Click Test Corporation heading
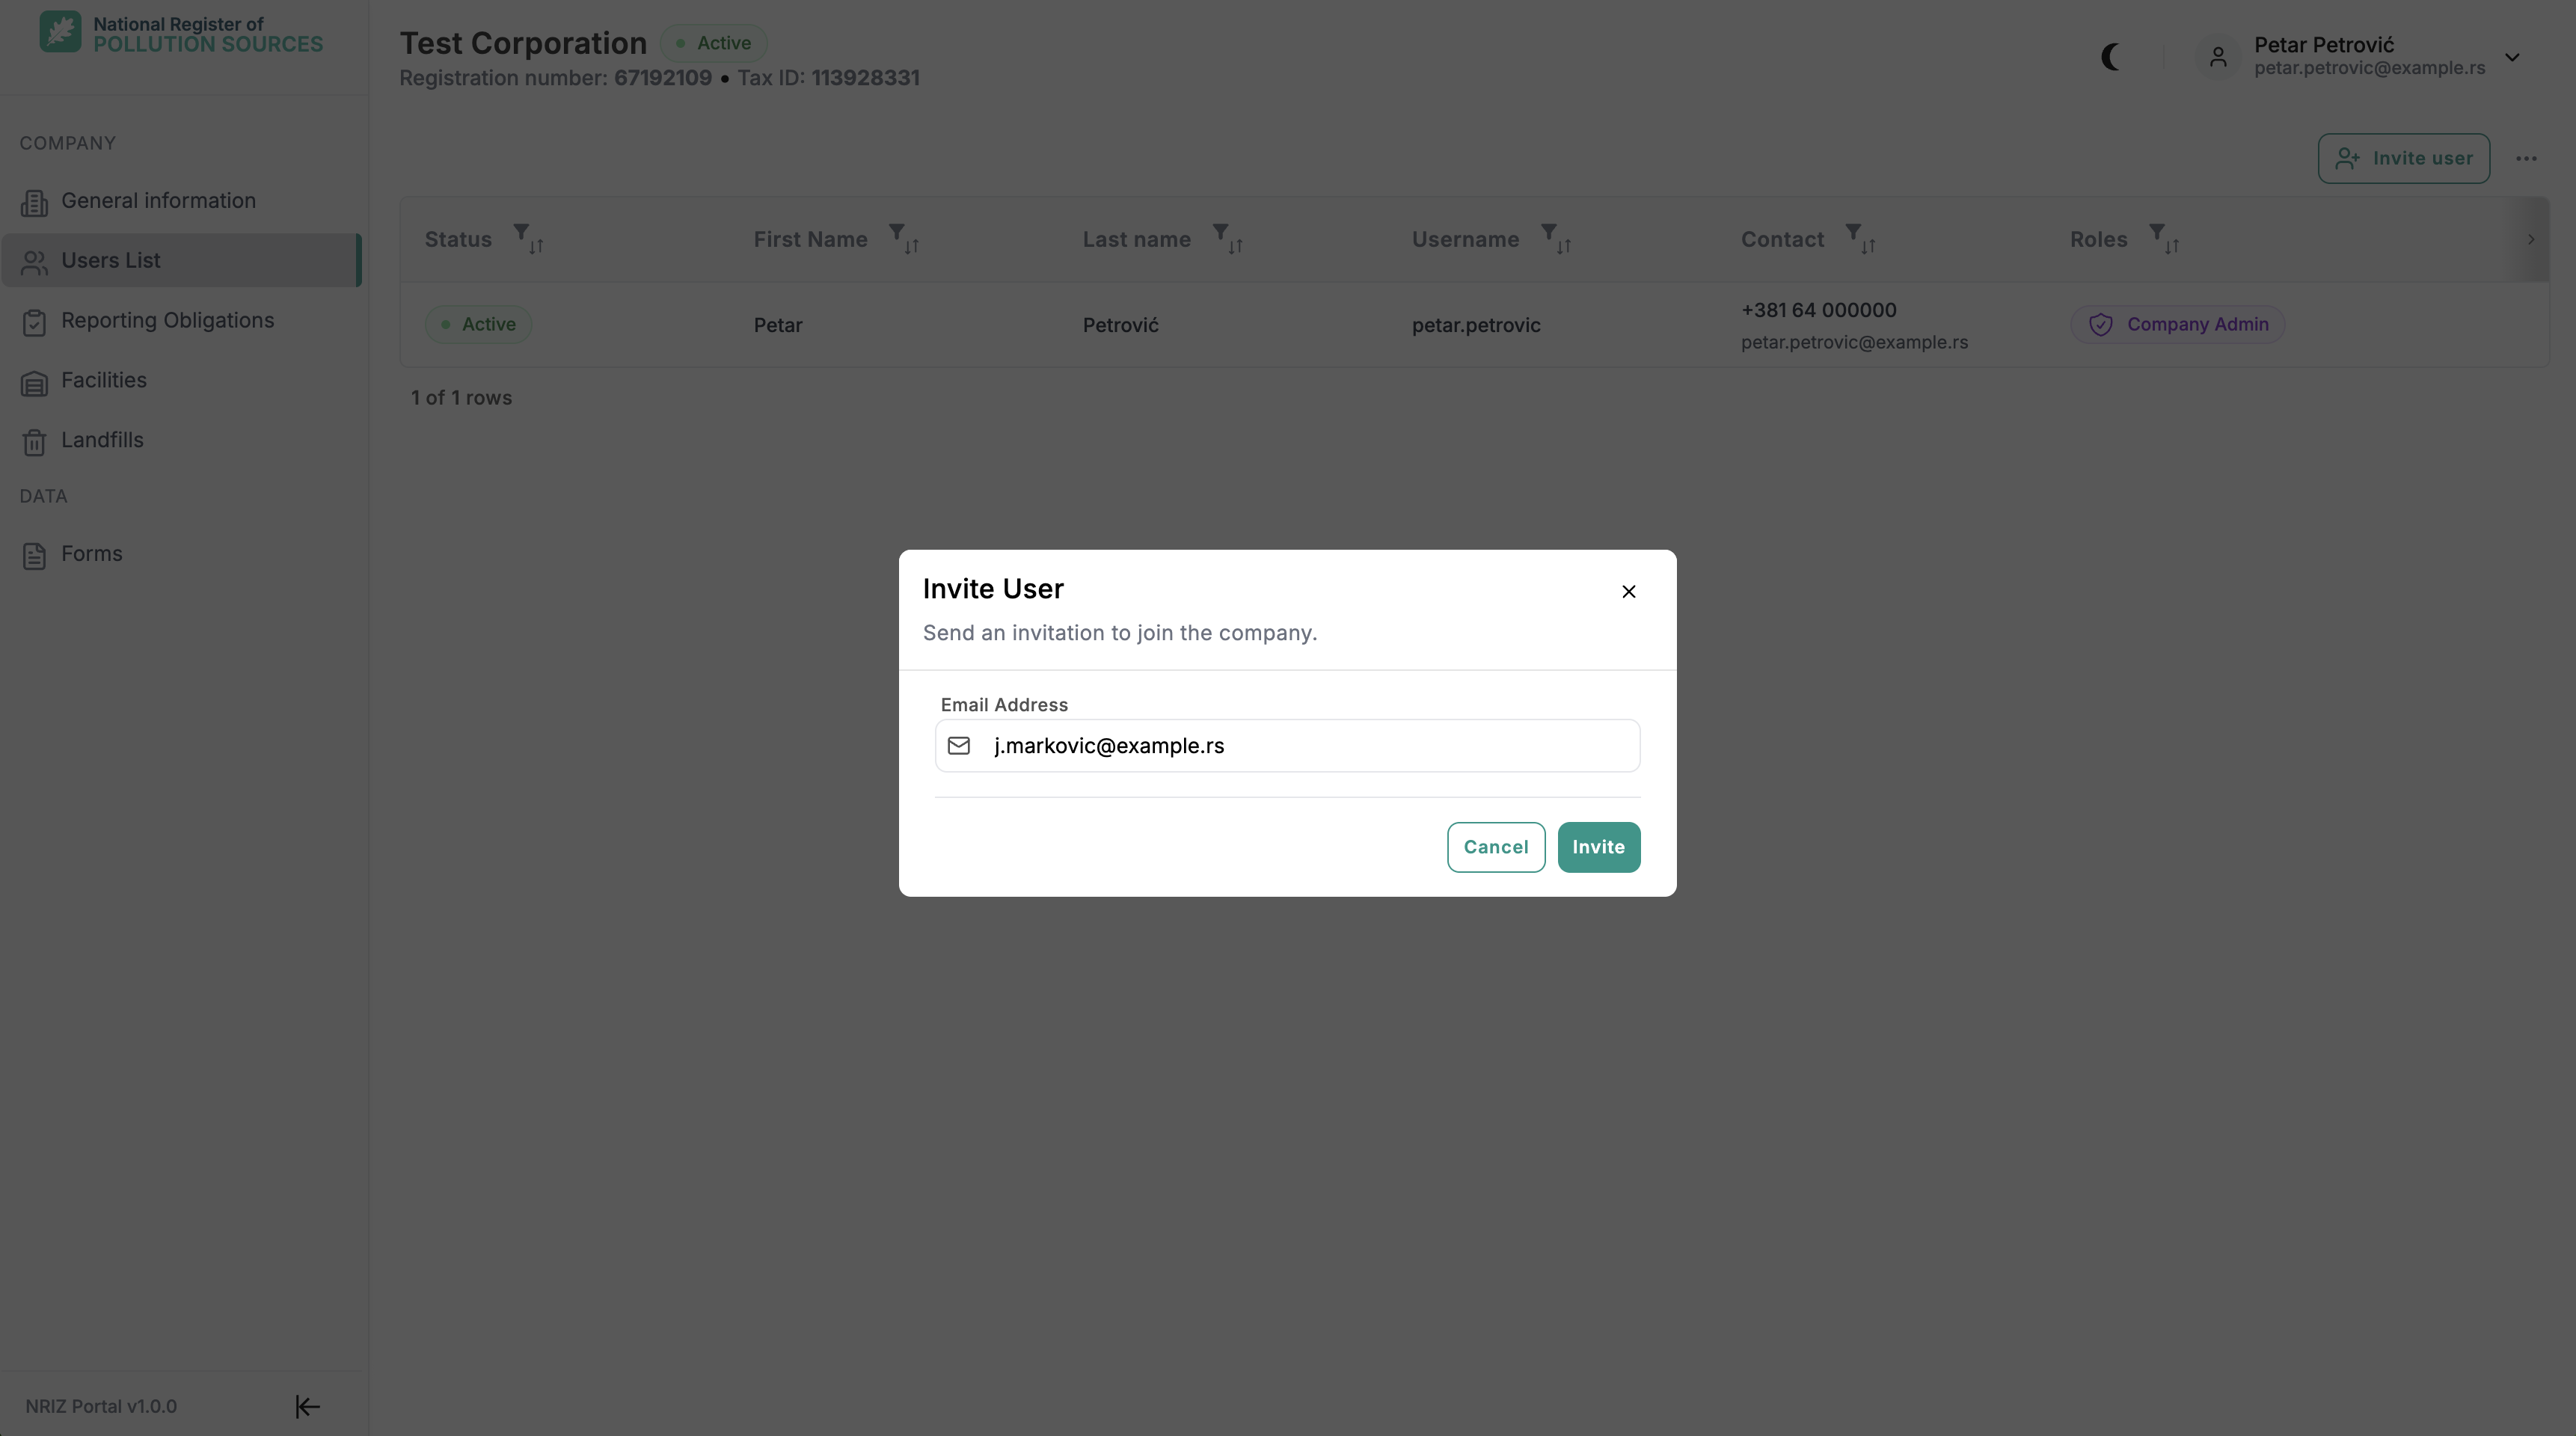The width and height of the screenshot is (2576, 1436). pyautogui.click(x=523, y=44)
